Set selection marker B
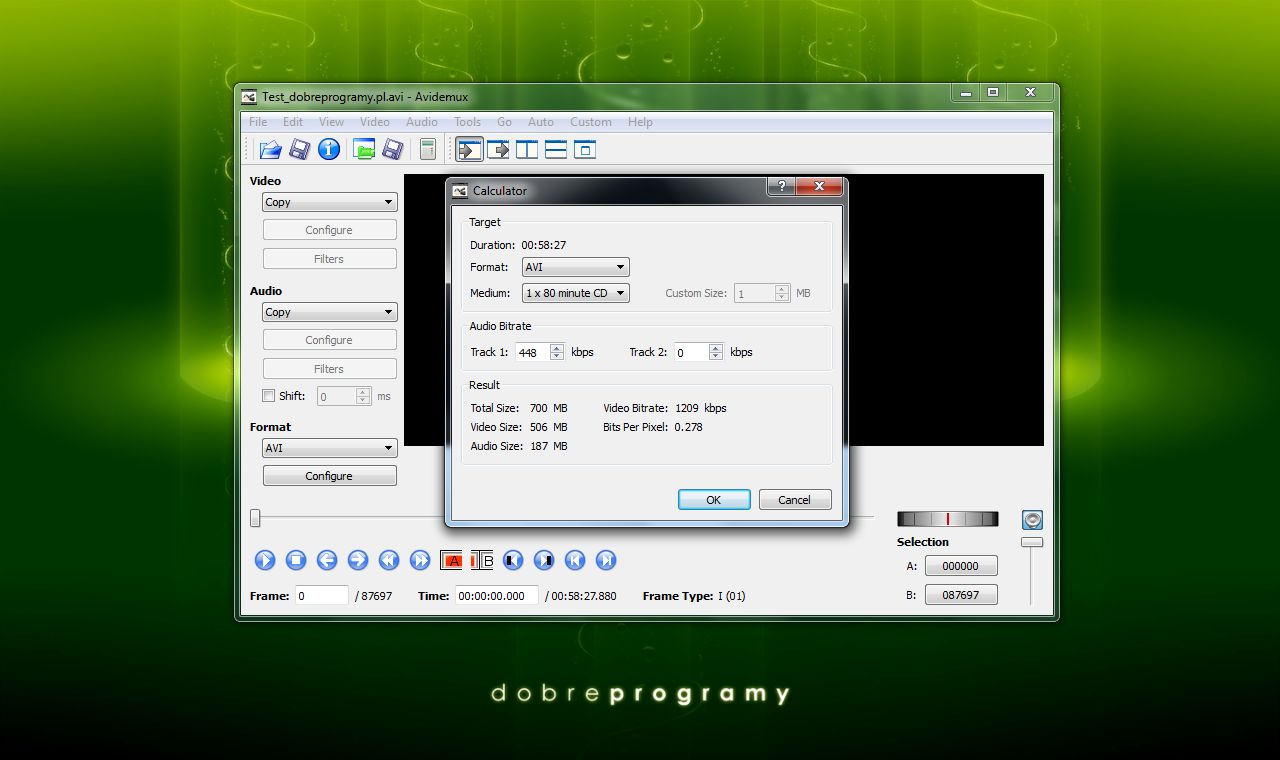 482,560
